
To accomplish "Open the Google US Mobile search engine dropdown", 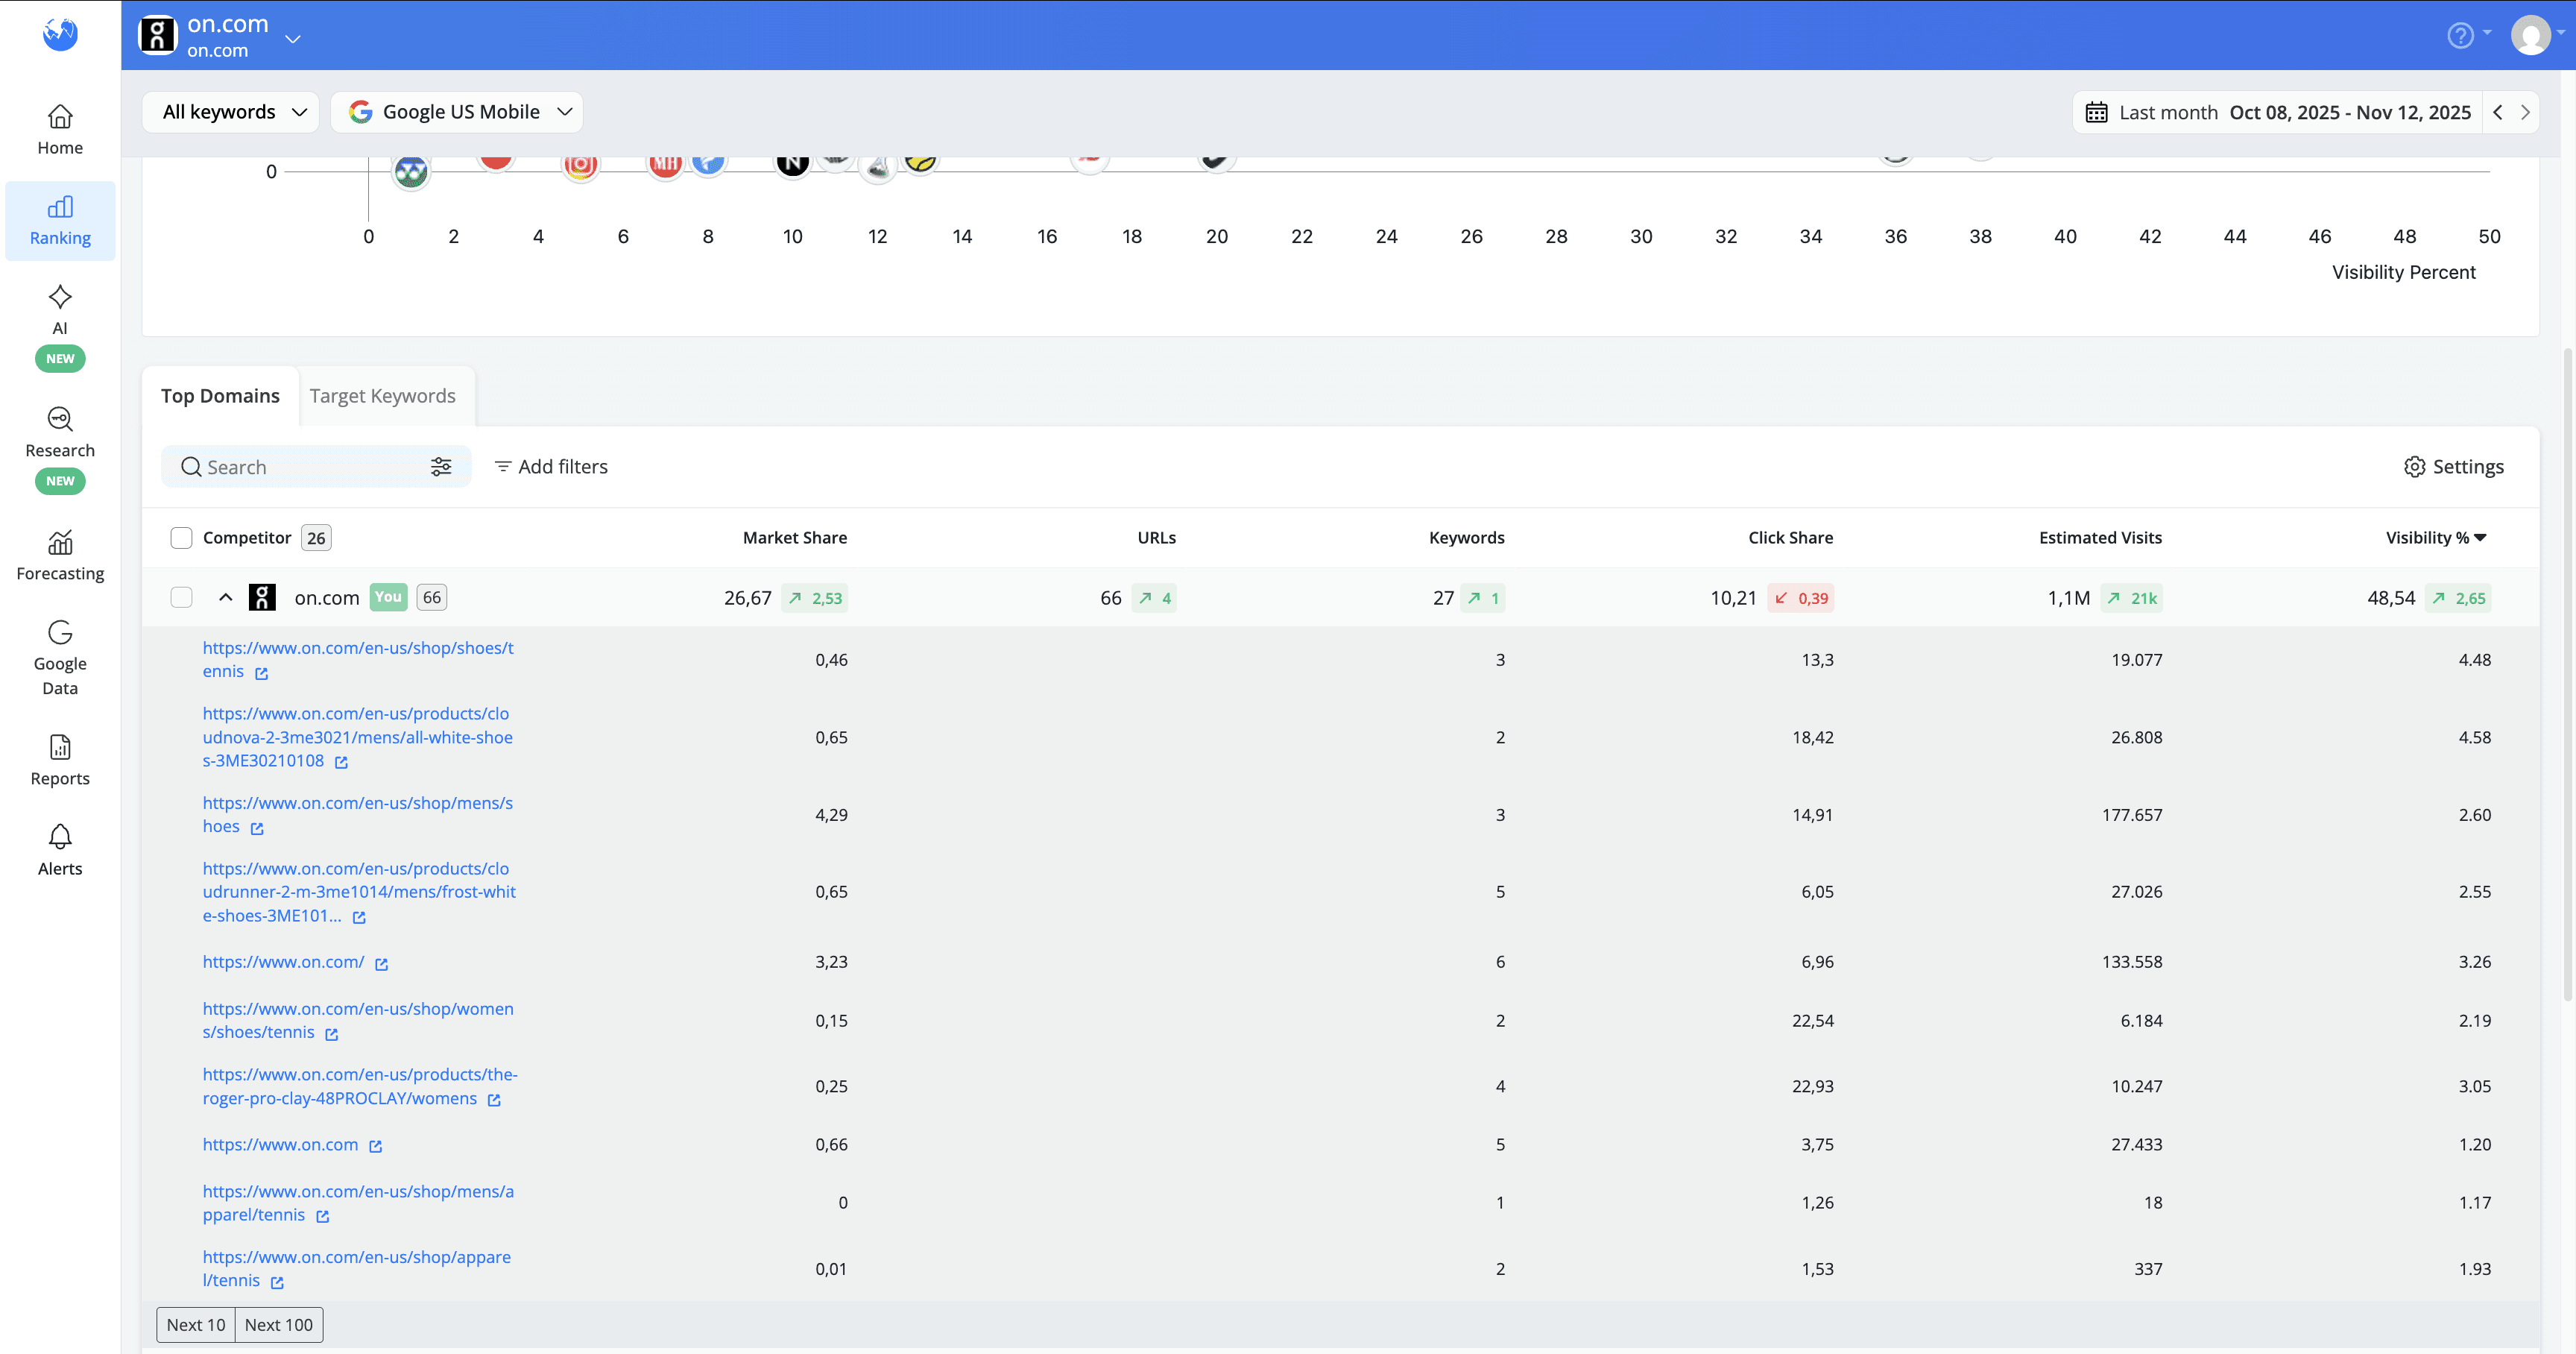I will [x=457, y=112].
